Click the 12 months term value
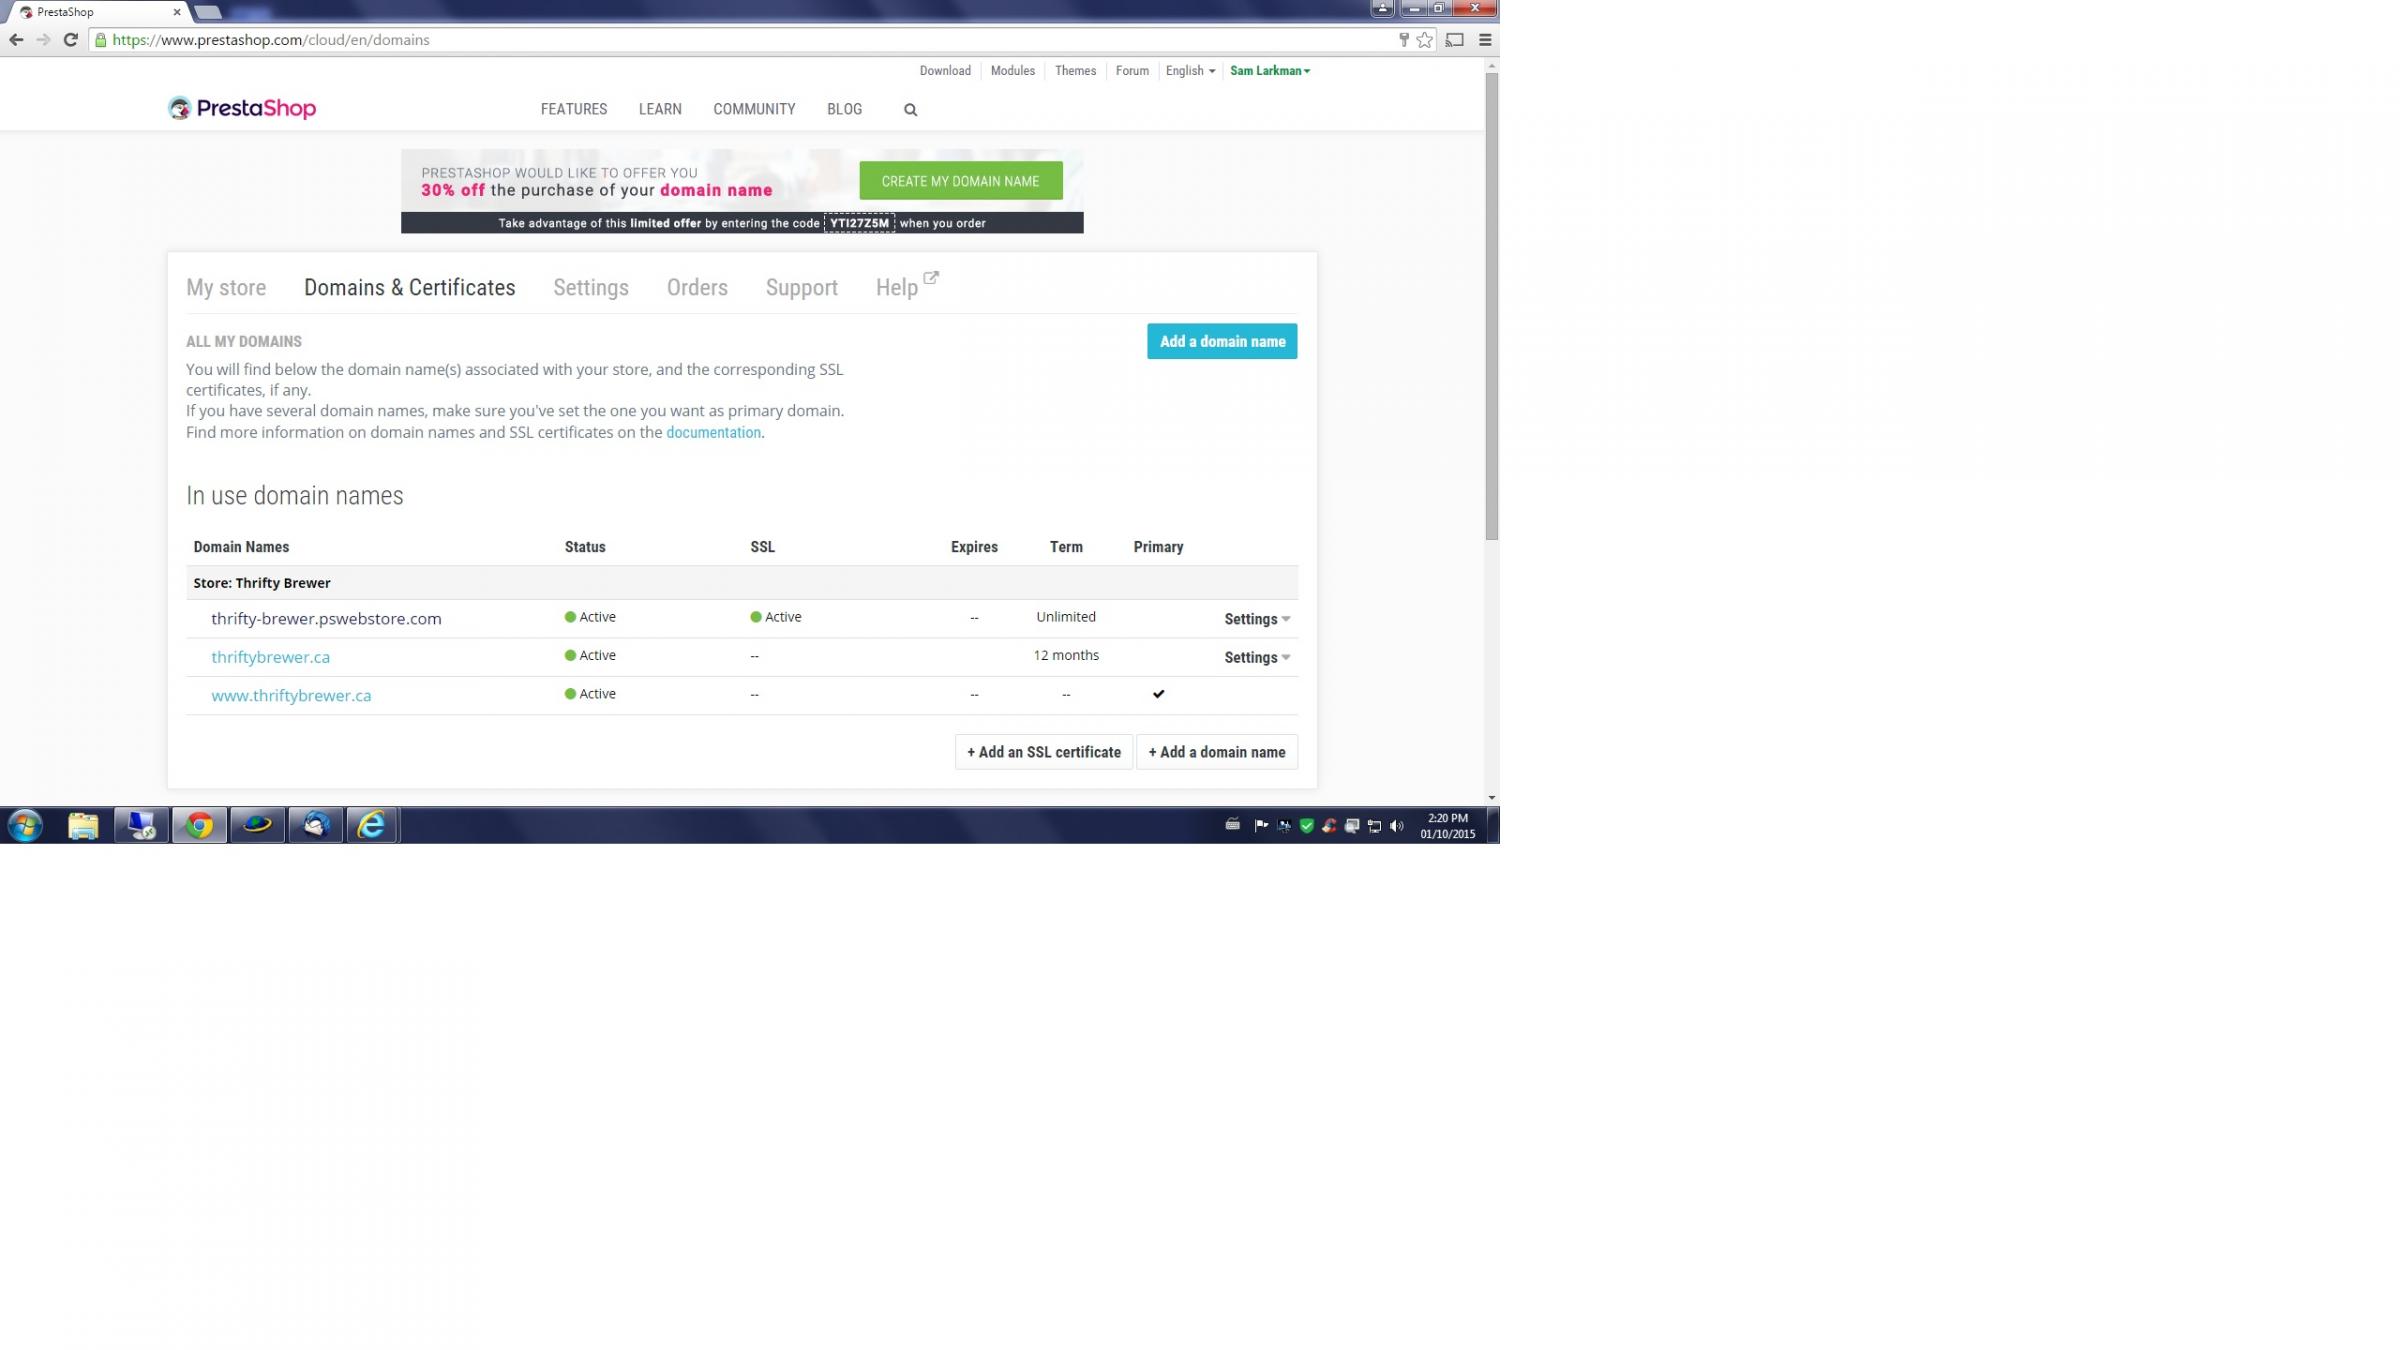Screen dimensions: 2400x1350 pos(1066,655)
